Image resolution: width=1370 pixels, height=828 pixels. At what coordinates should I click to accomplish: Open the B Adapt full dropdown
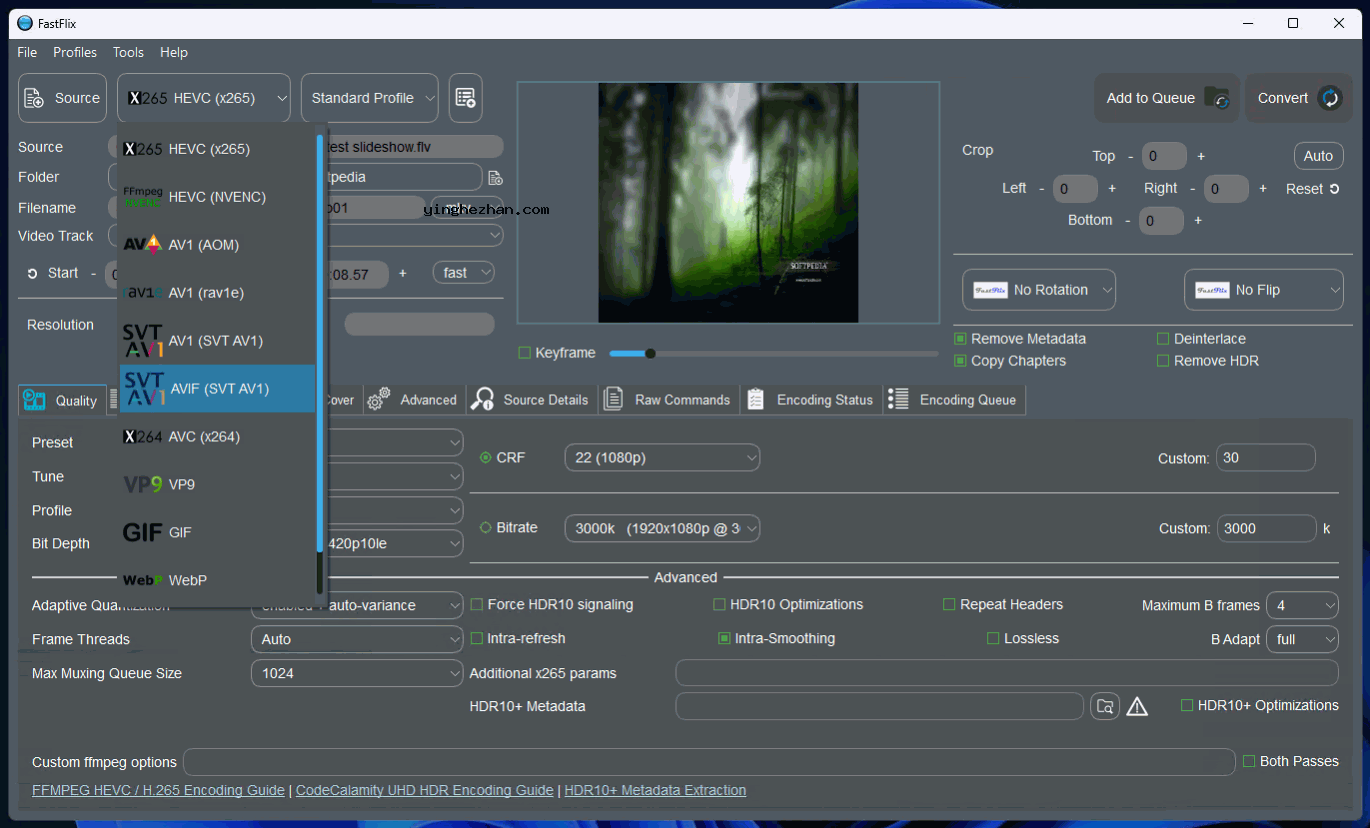(x=1302, y=639)
